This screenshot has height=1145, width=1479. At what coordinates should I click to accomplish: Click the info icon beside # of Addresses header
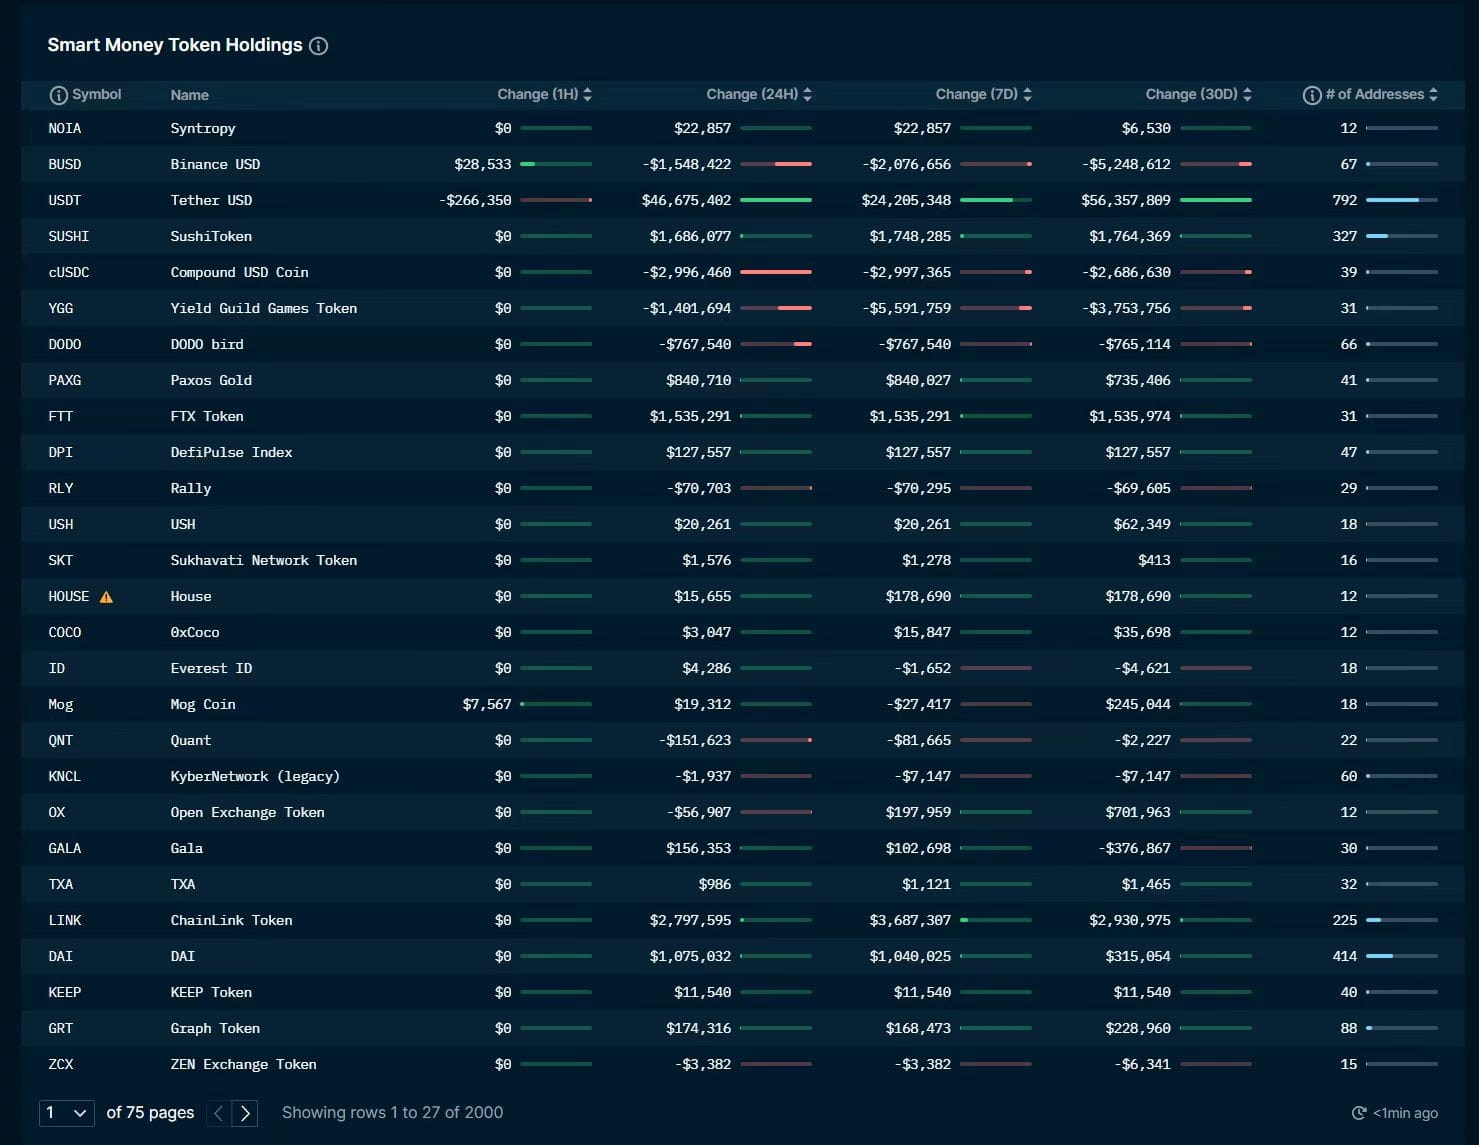tap(1311, 94)
